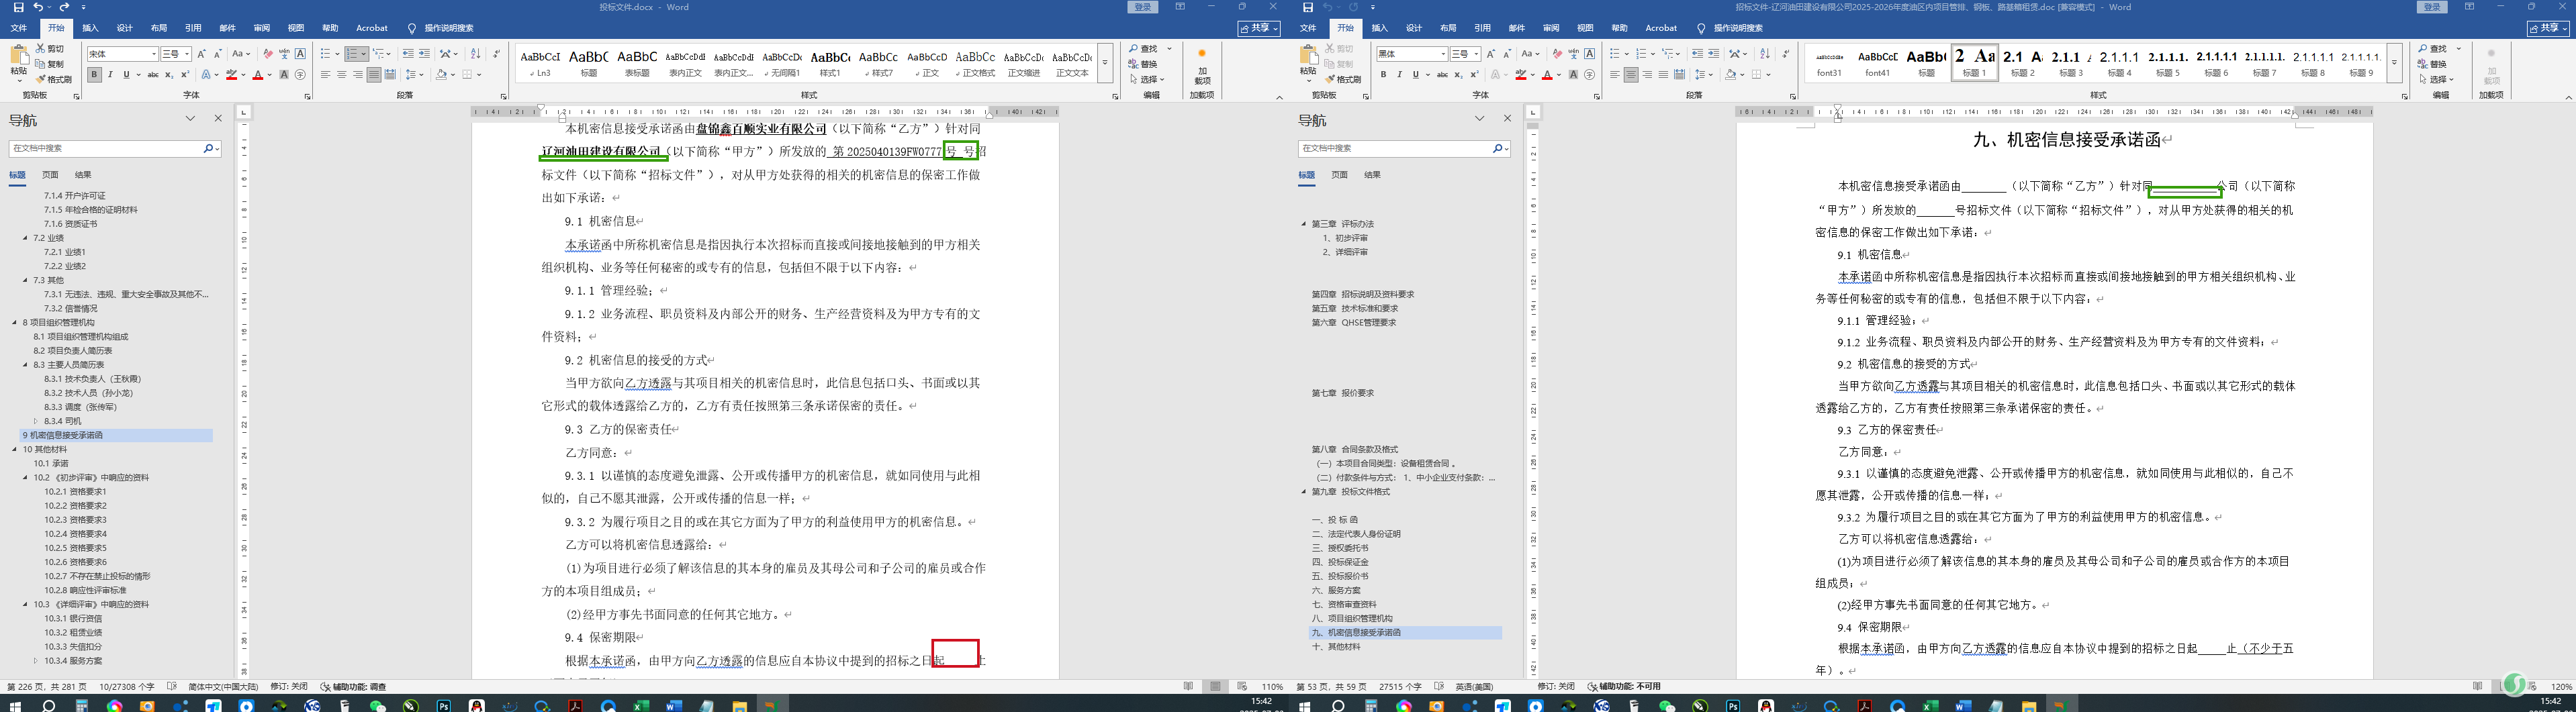This screenshot has height=712, width=2576.
Task: Click the 在文档中搜索 field in left navigation
Action: pyautogui.click(x=105, y=148)
